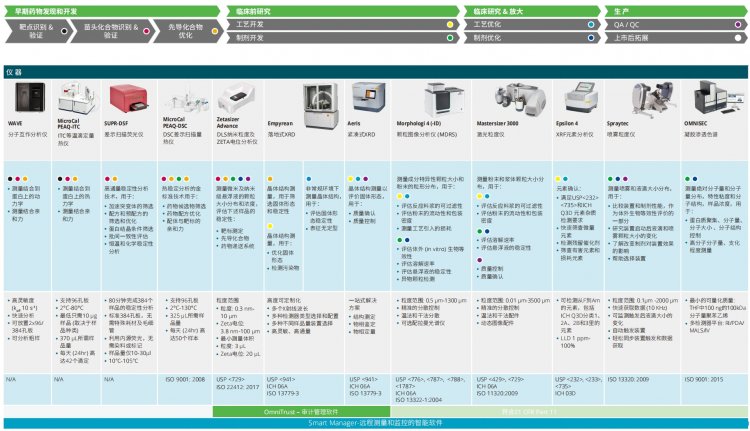Click the black dot beside 靶点识别 & 验证
The height and width of the screenshot is (431, 750).
(64, 31)
